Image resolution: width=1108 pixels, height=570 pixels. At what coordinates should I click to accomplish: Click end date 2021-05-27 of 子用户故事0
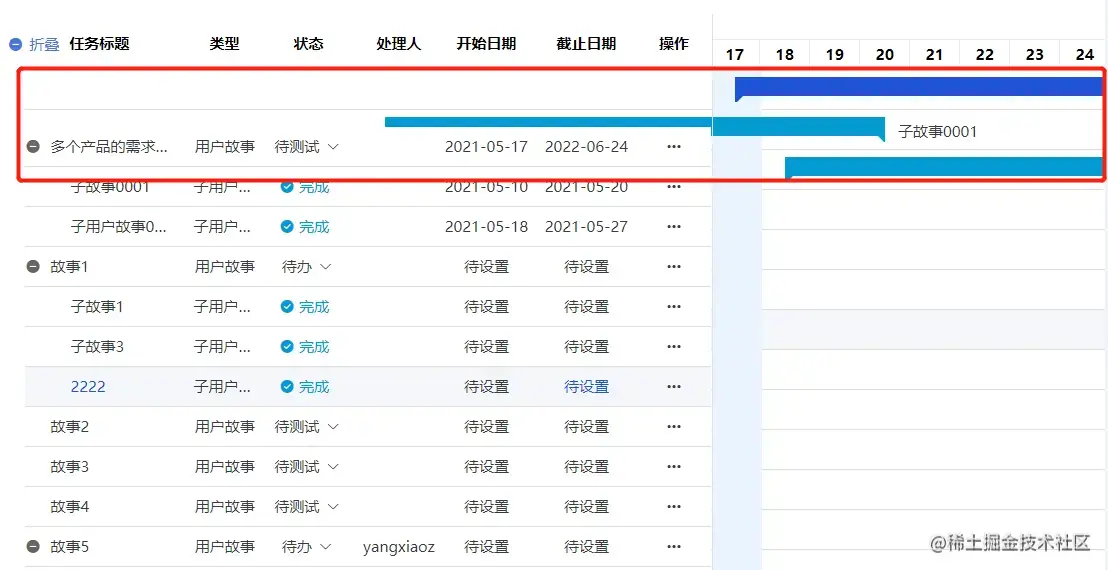point(587,227)
